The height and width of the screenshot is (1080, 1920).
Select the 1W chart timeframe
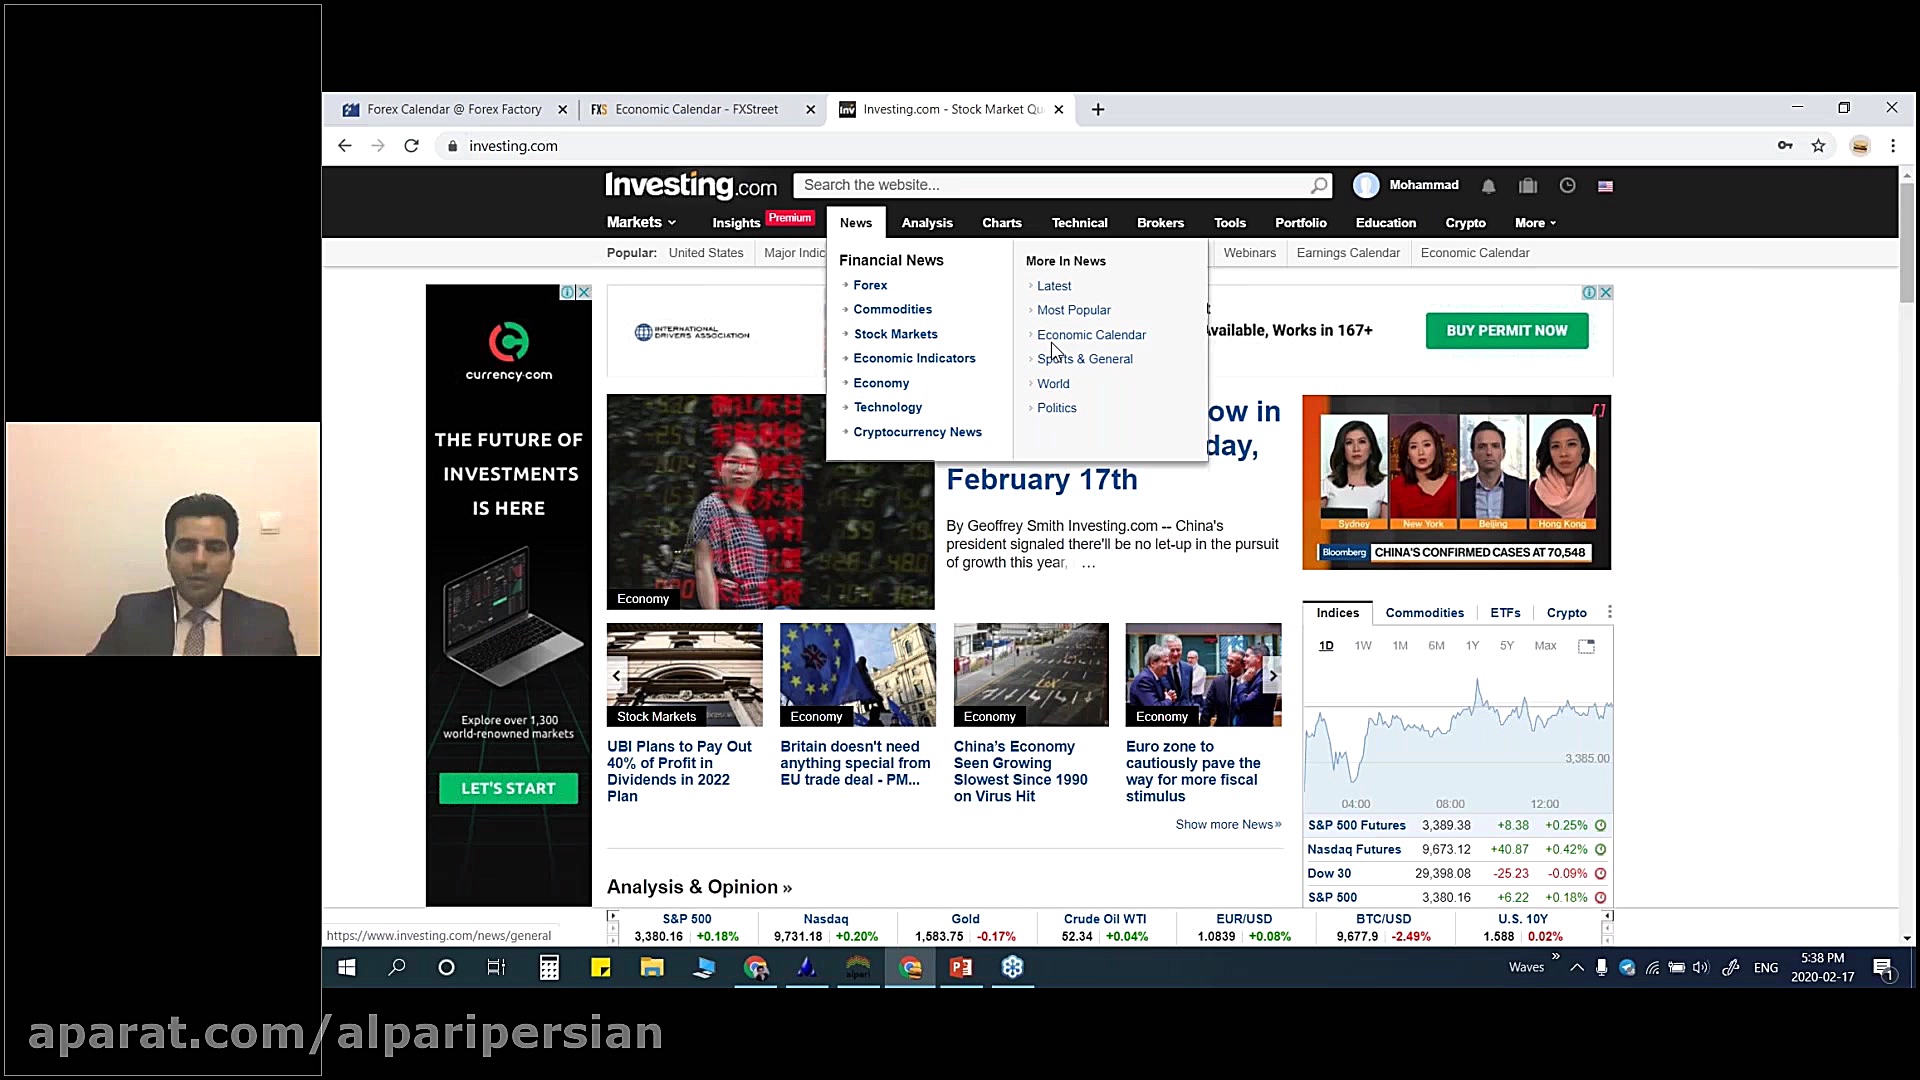[x=1363, y=646]
